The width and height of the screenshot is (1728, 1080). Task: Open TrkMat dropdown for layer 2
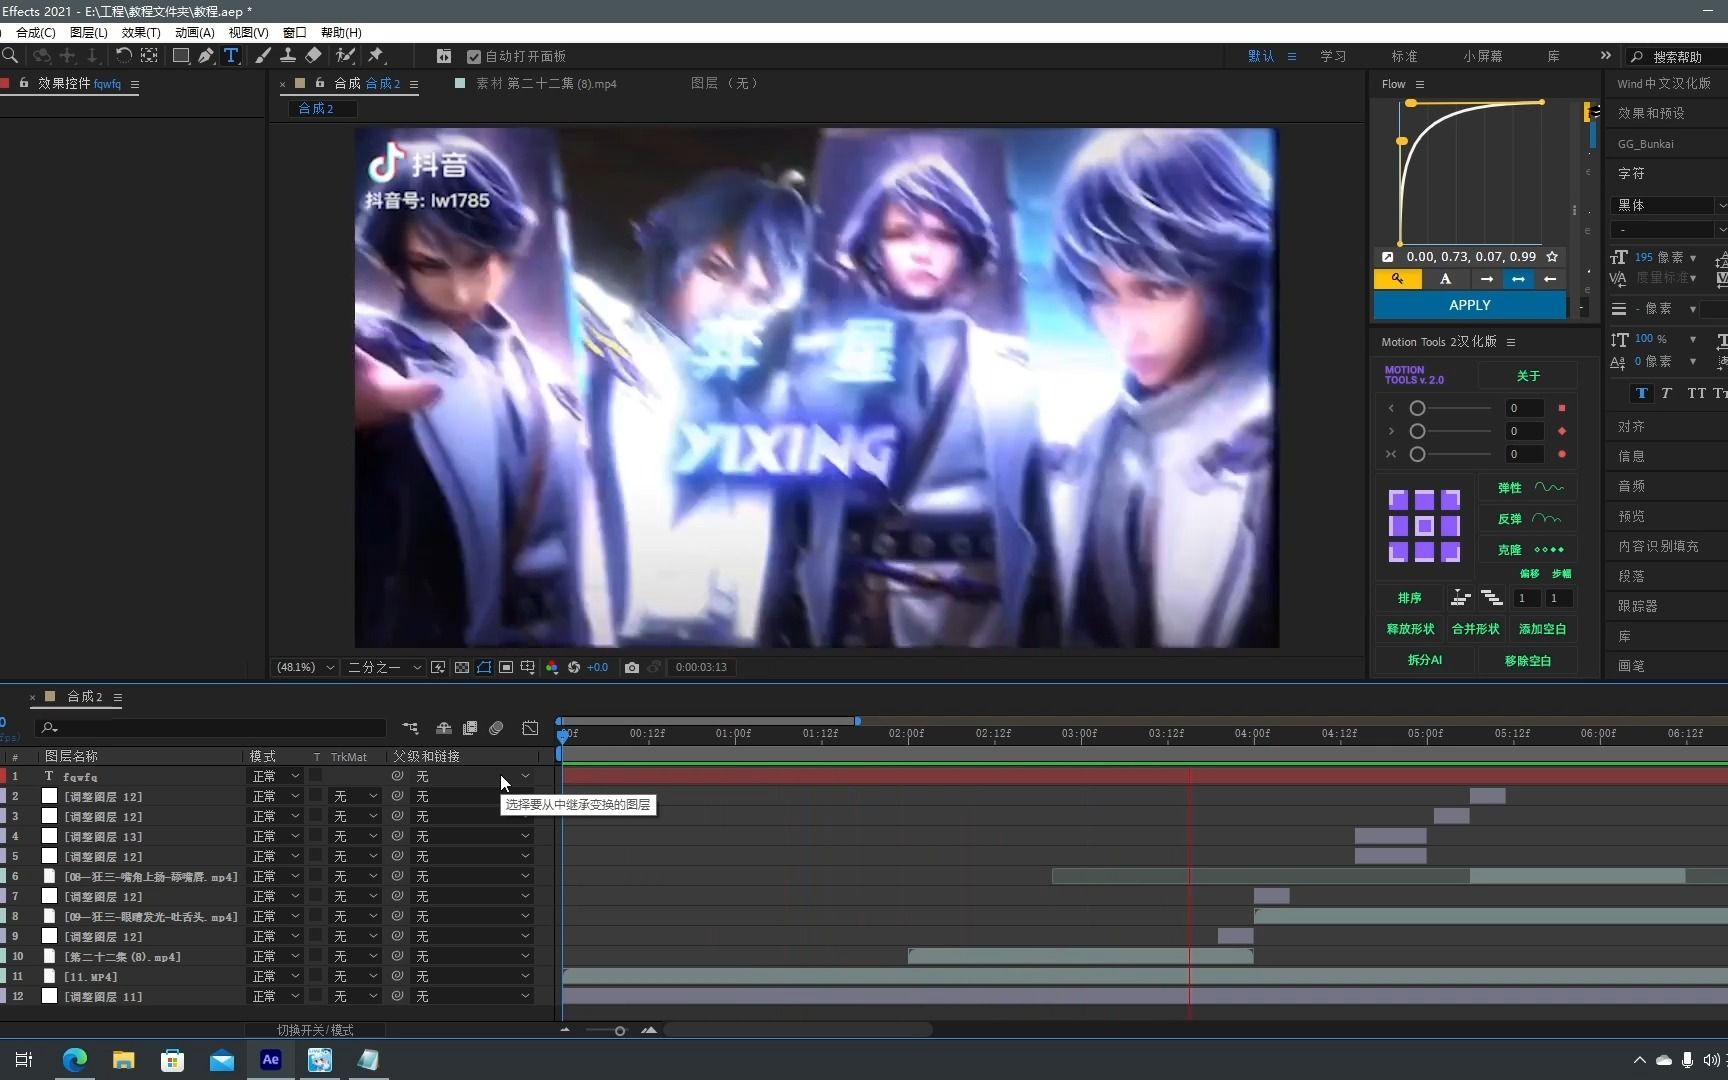pyautogui.click(x=355, y=796)
